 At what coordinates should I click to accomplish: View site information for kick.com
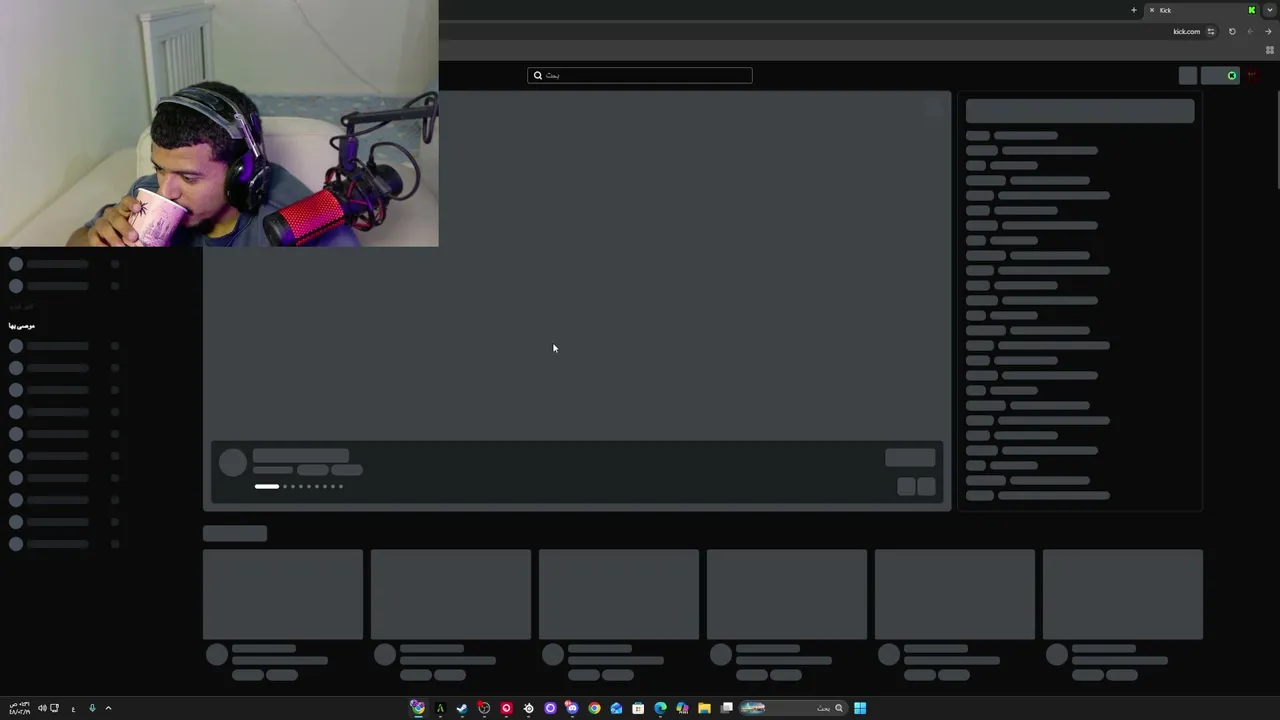[x=1211, y=32]
